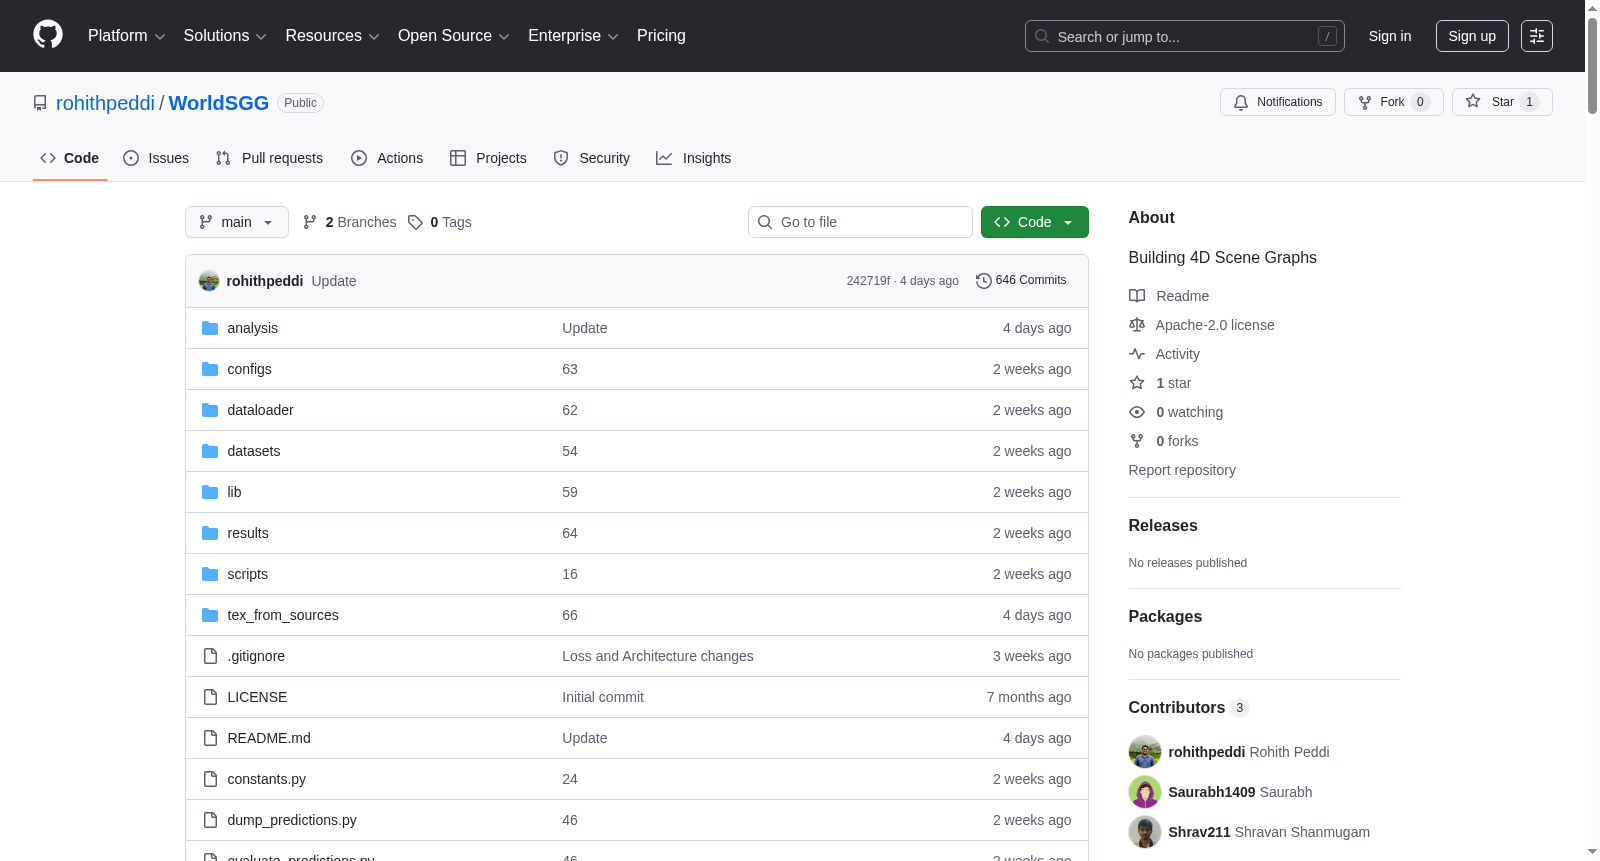Click the LICENSE file icon
This screenshot has height=861, width=1600.
click(210, 697)
